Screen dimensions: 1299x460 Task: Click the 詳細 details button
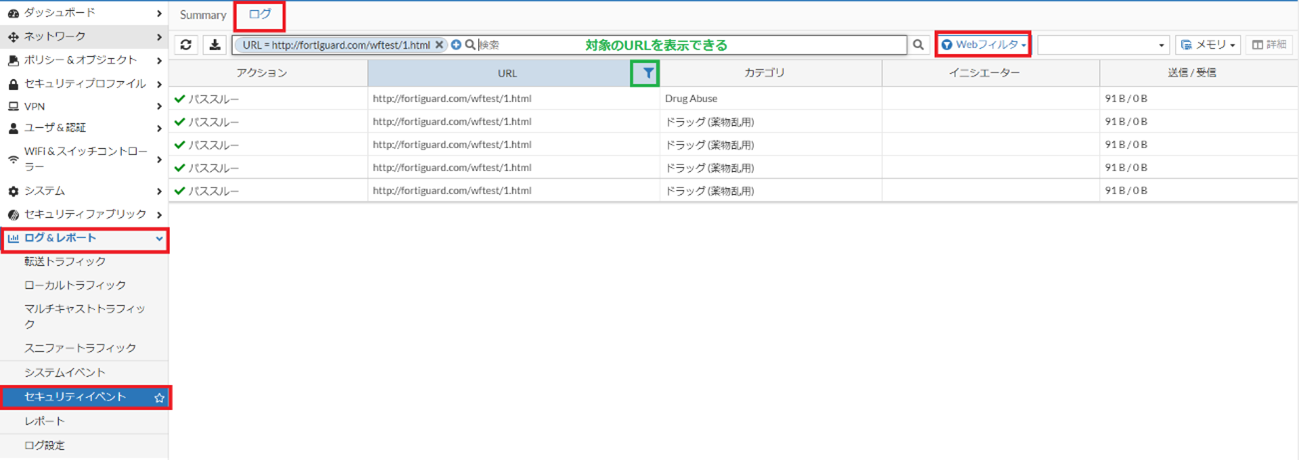tap(1269, 45)
